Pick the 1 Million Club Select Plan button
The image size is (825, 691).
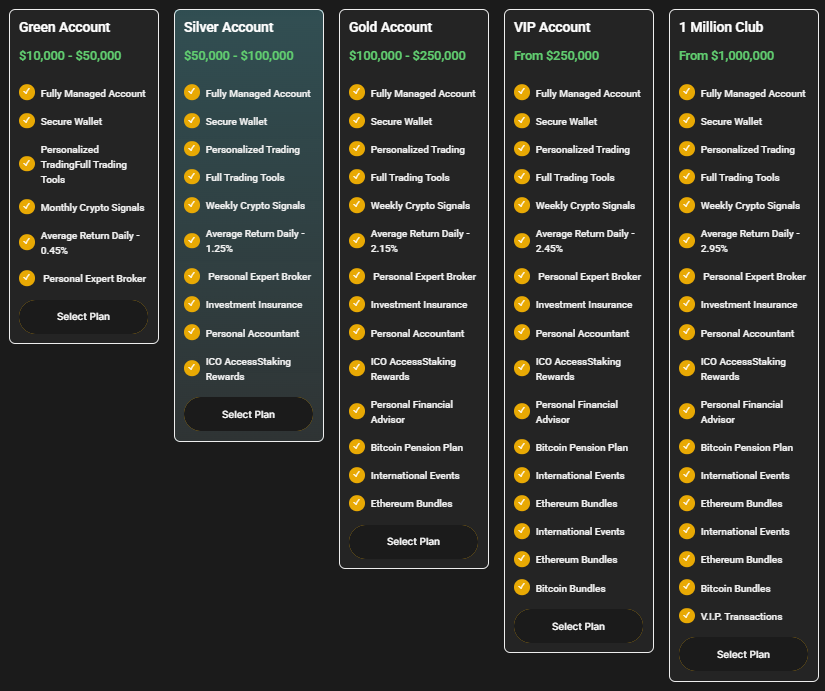click(743, 654)
